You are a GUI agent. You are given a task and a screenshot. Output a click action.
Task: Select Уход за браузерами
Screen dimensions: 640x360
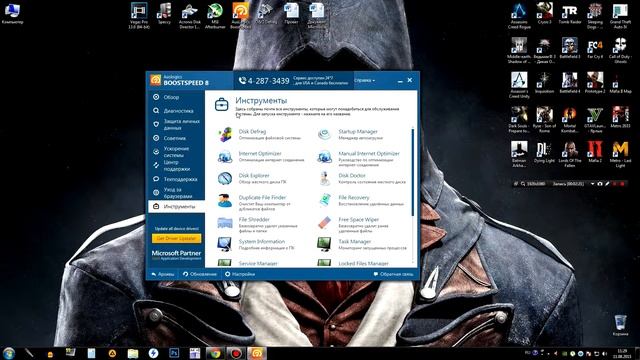click(176, 193)
